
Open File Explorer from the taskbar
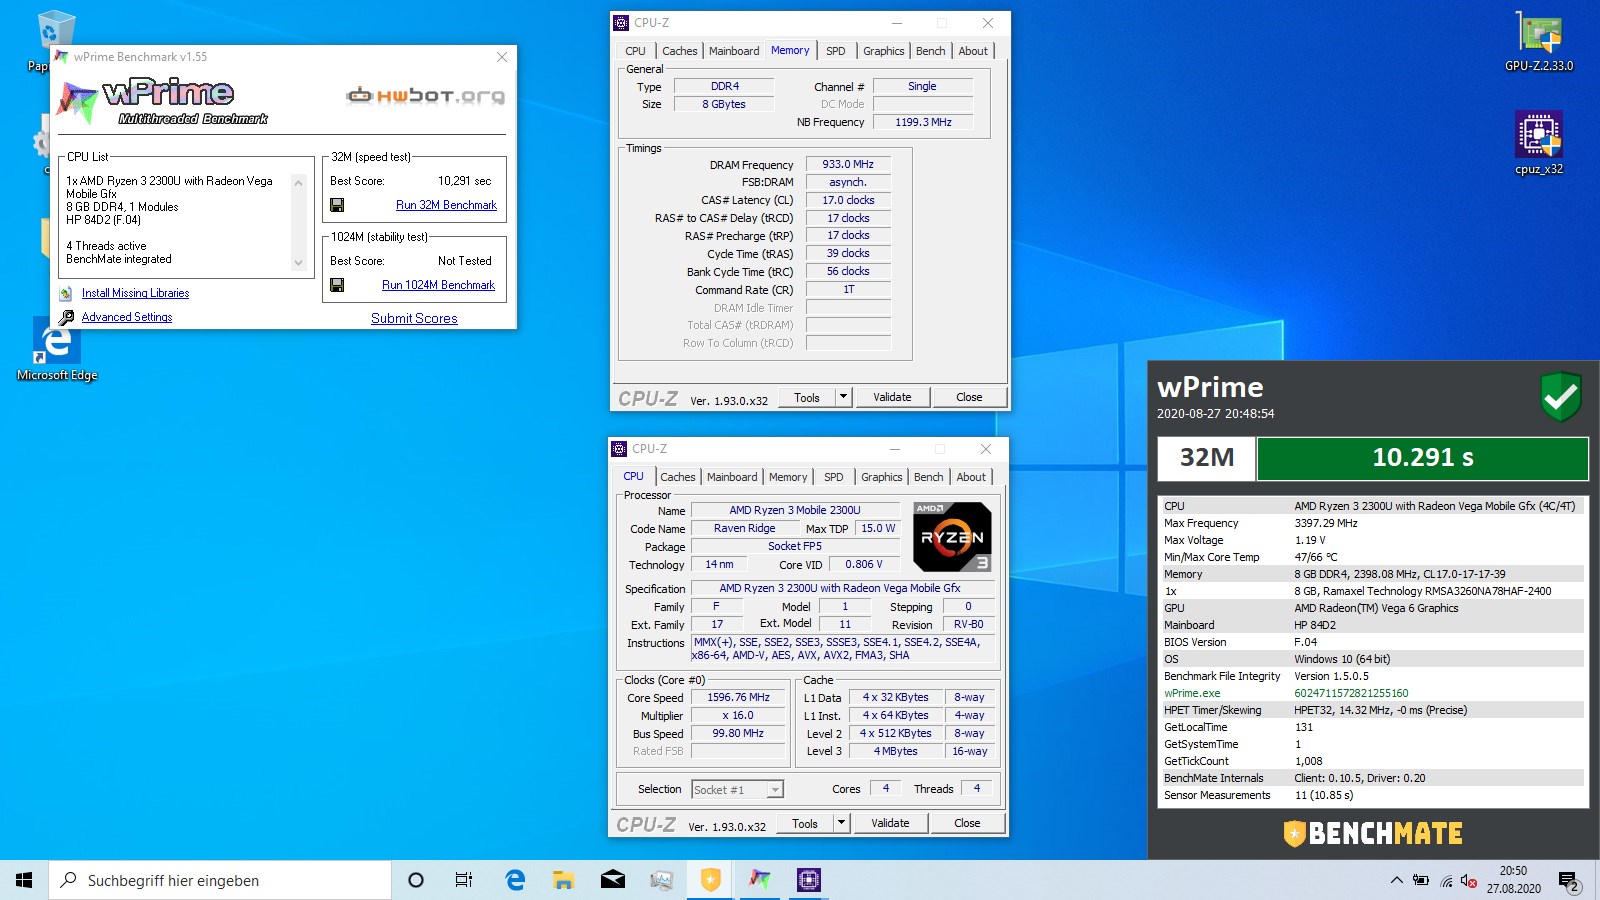[564, 880]
